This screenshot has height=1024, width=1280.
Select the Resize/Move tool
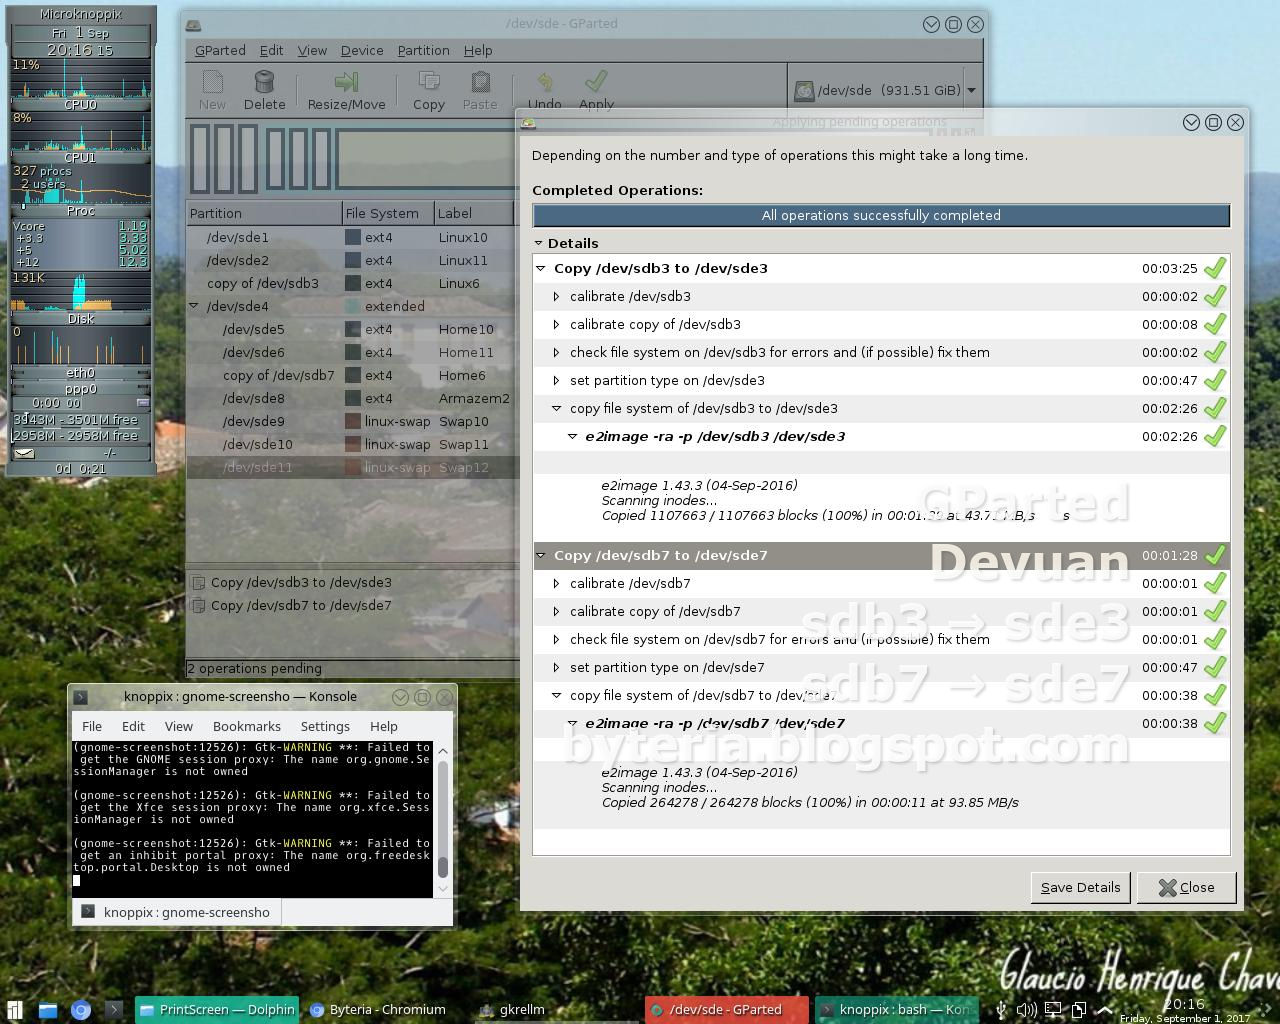point(347,90)
